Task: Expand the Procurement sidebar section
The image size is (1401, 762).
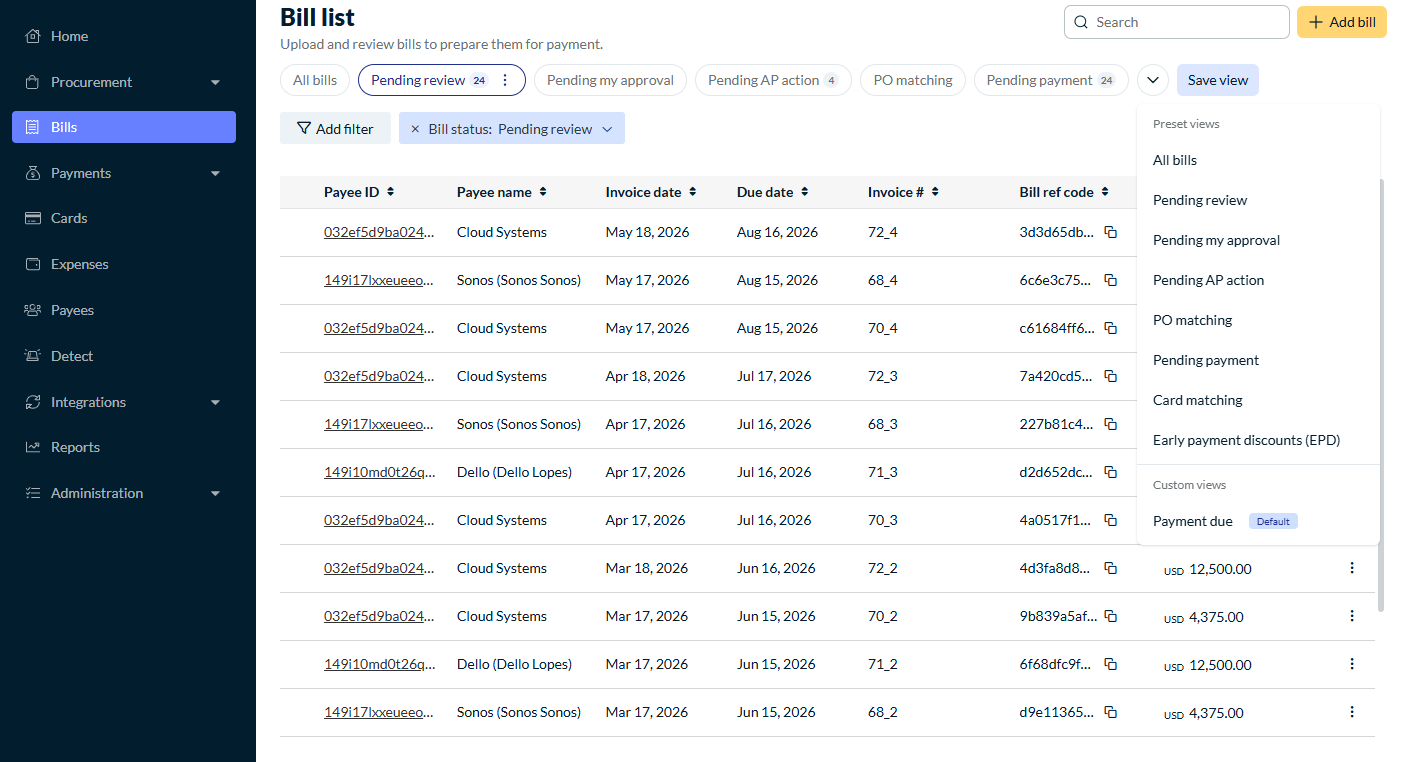Action: pos(216,82)
